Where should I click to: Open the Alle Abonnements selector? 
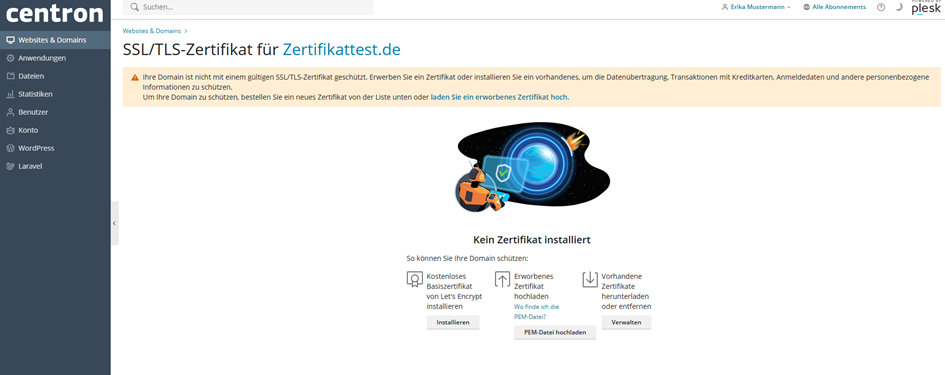click(834, 7)
